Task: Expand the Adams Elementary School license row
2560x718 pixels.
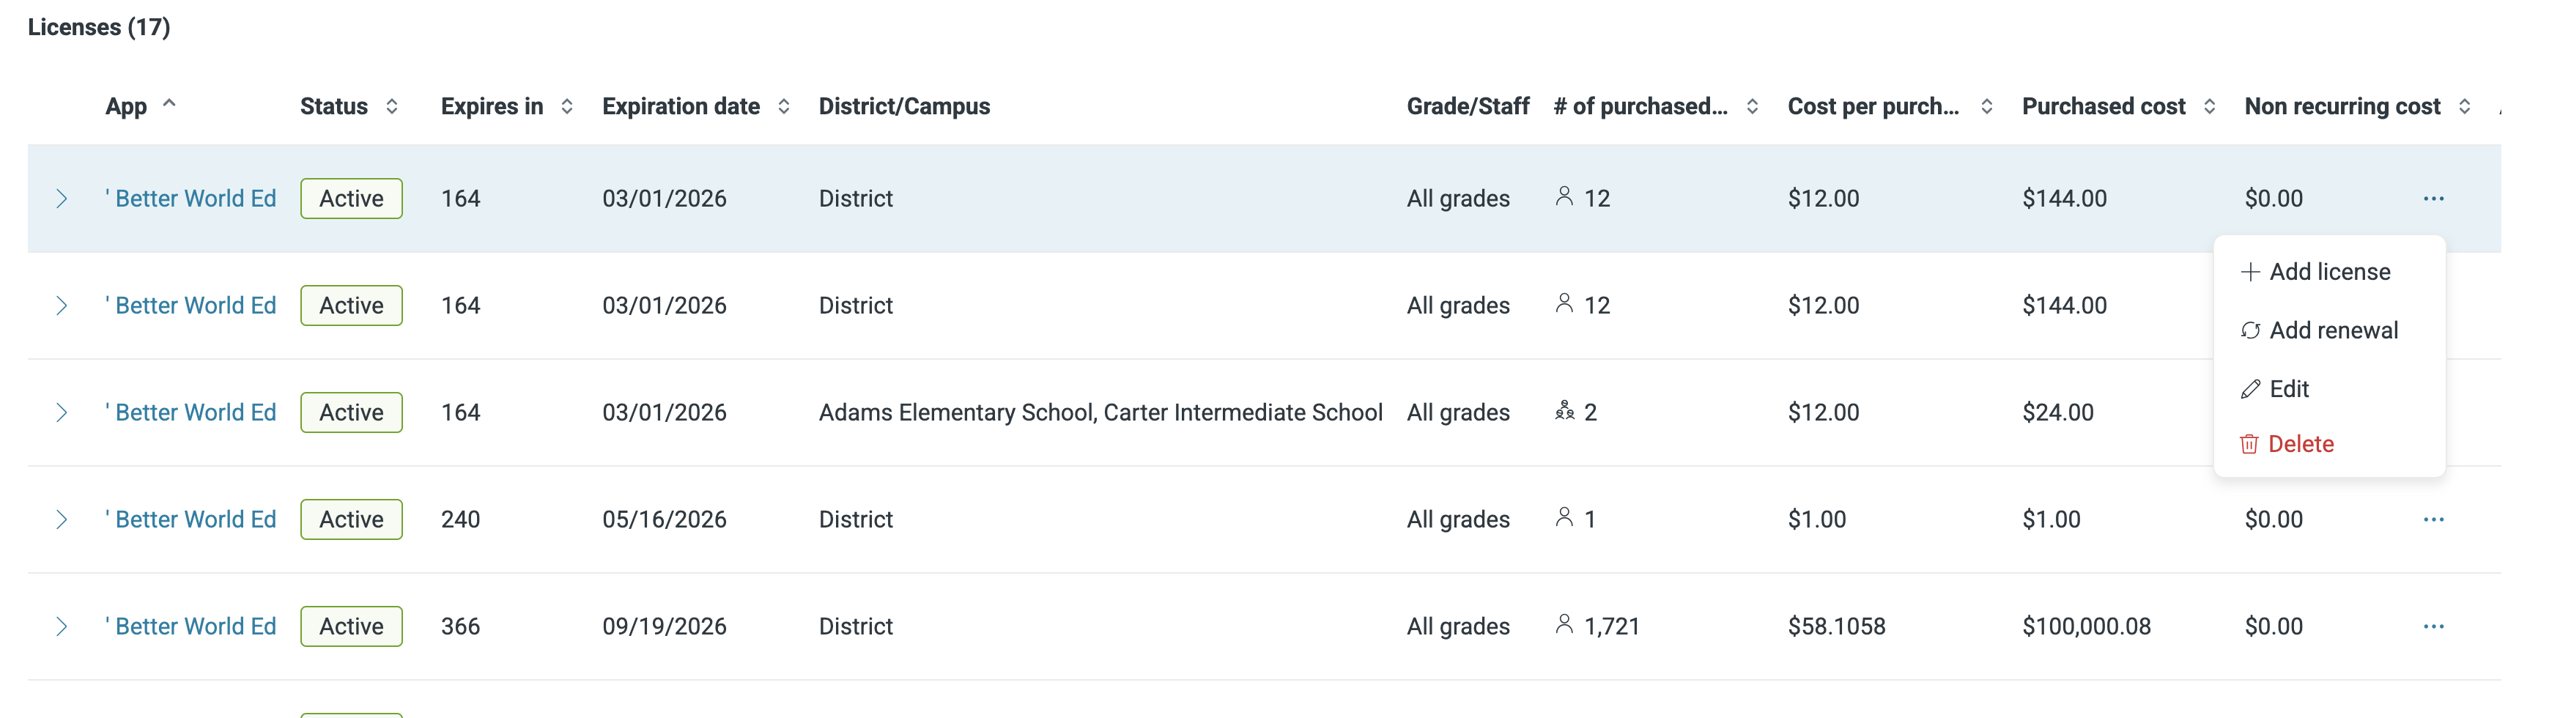Action: pyautogui.click(x=62, y=412)
